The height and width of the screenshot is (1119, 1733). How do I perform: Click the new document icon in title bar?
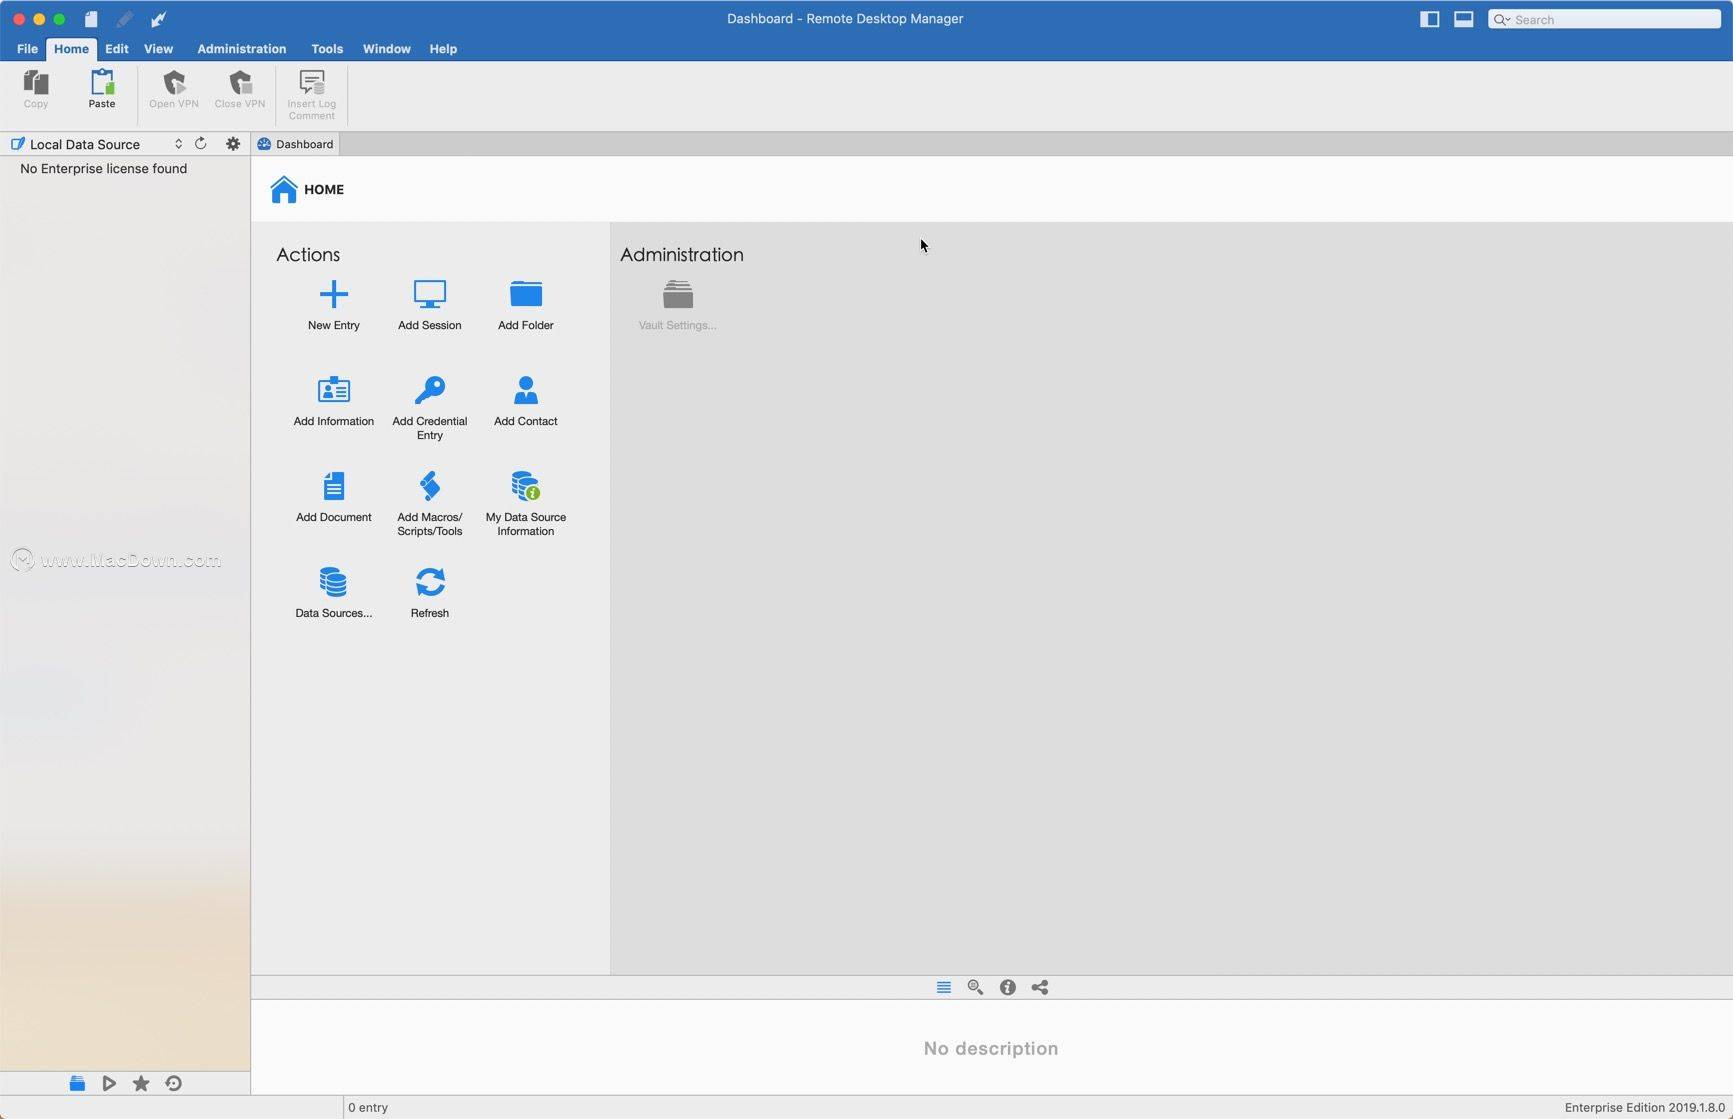click(91, 19)
